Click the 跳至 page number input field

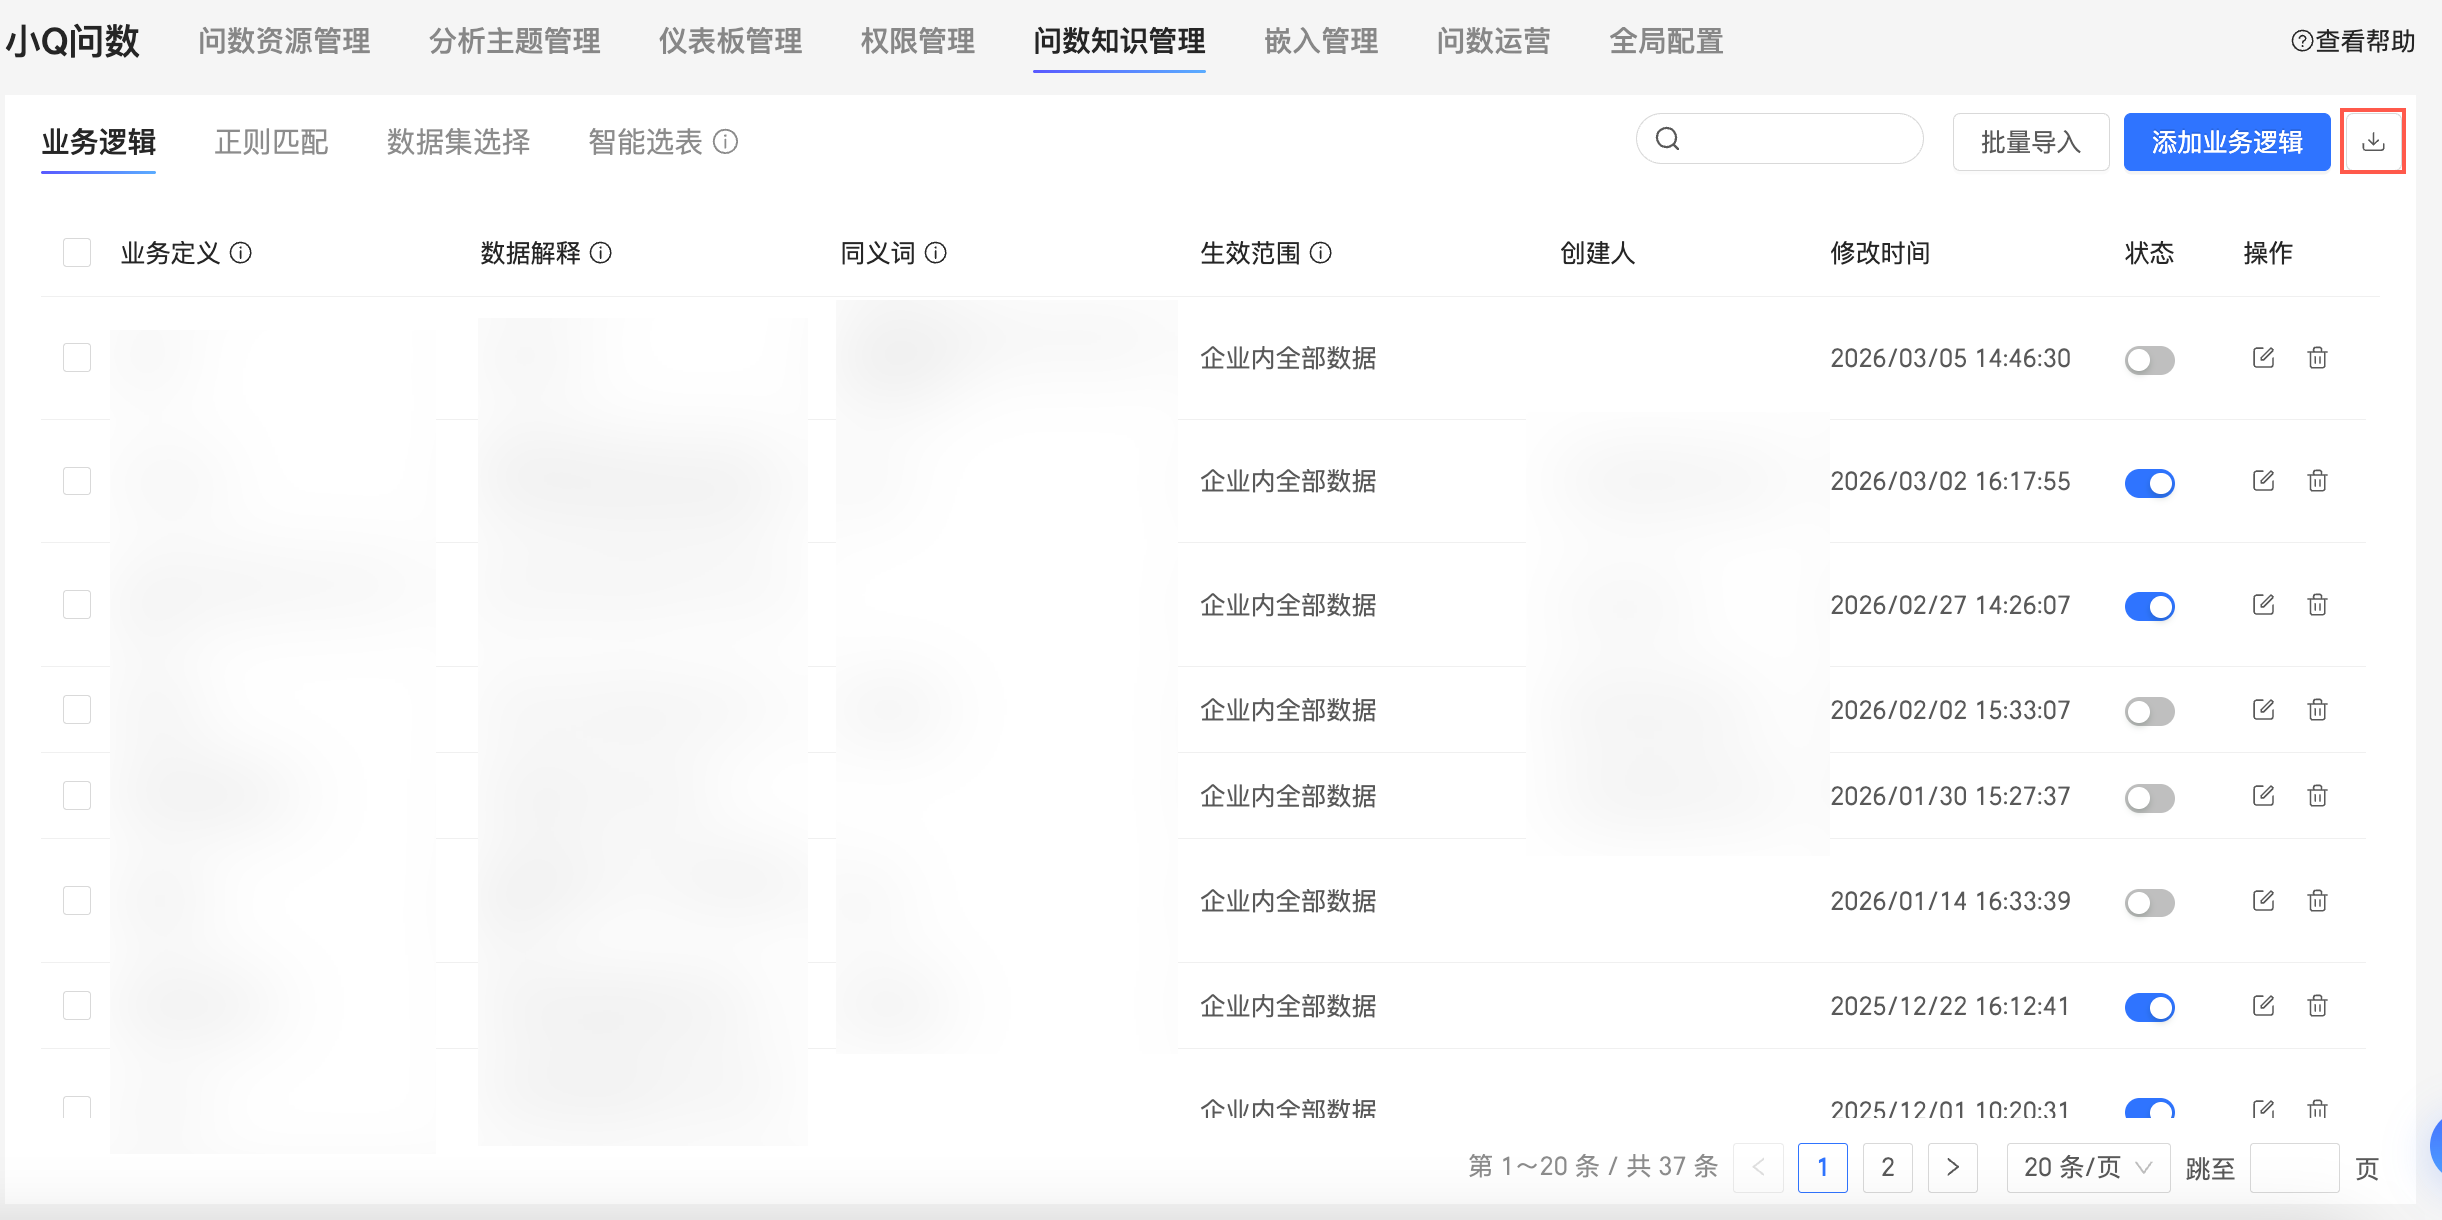coord(2293,1167)
